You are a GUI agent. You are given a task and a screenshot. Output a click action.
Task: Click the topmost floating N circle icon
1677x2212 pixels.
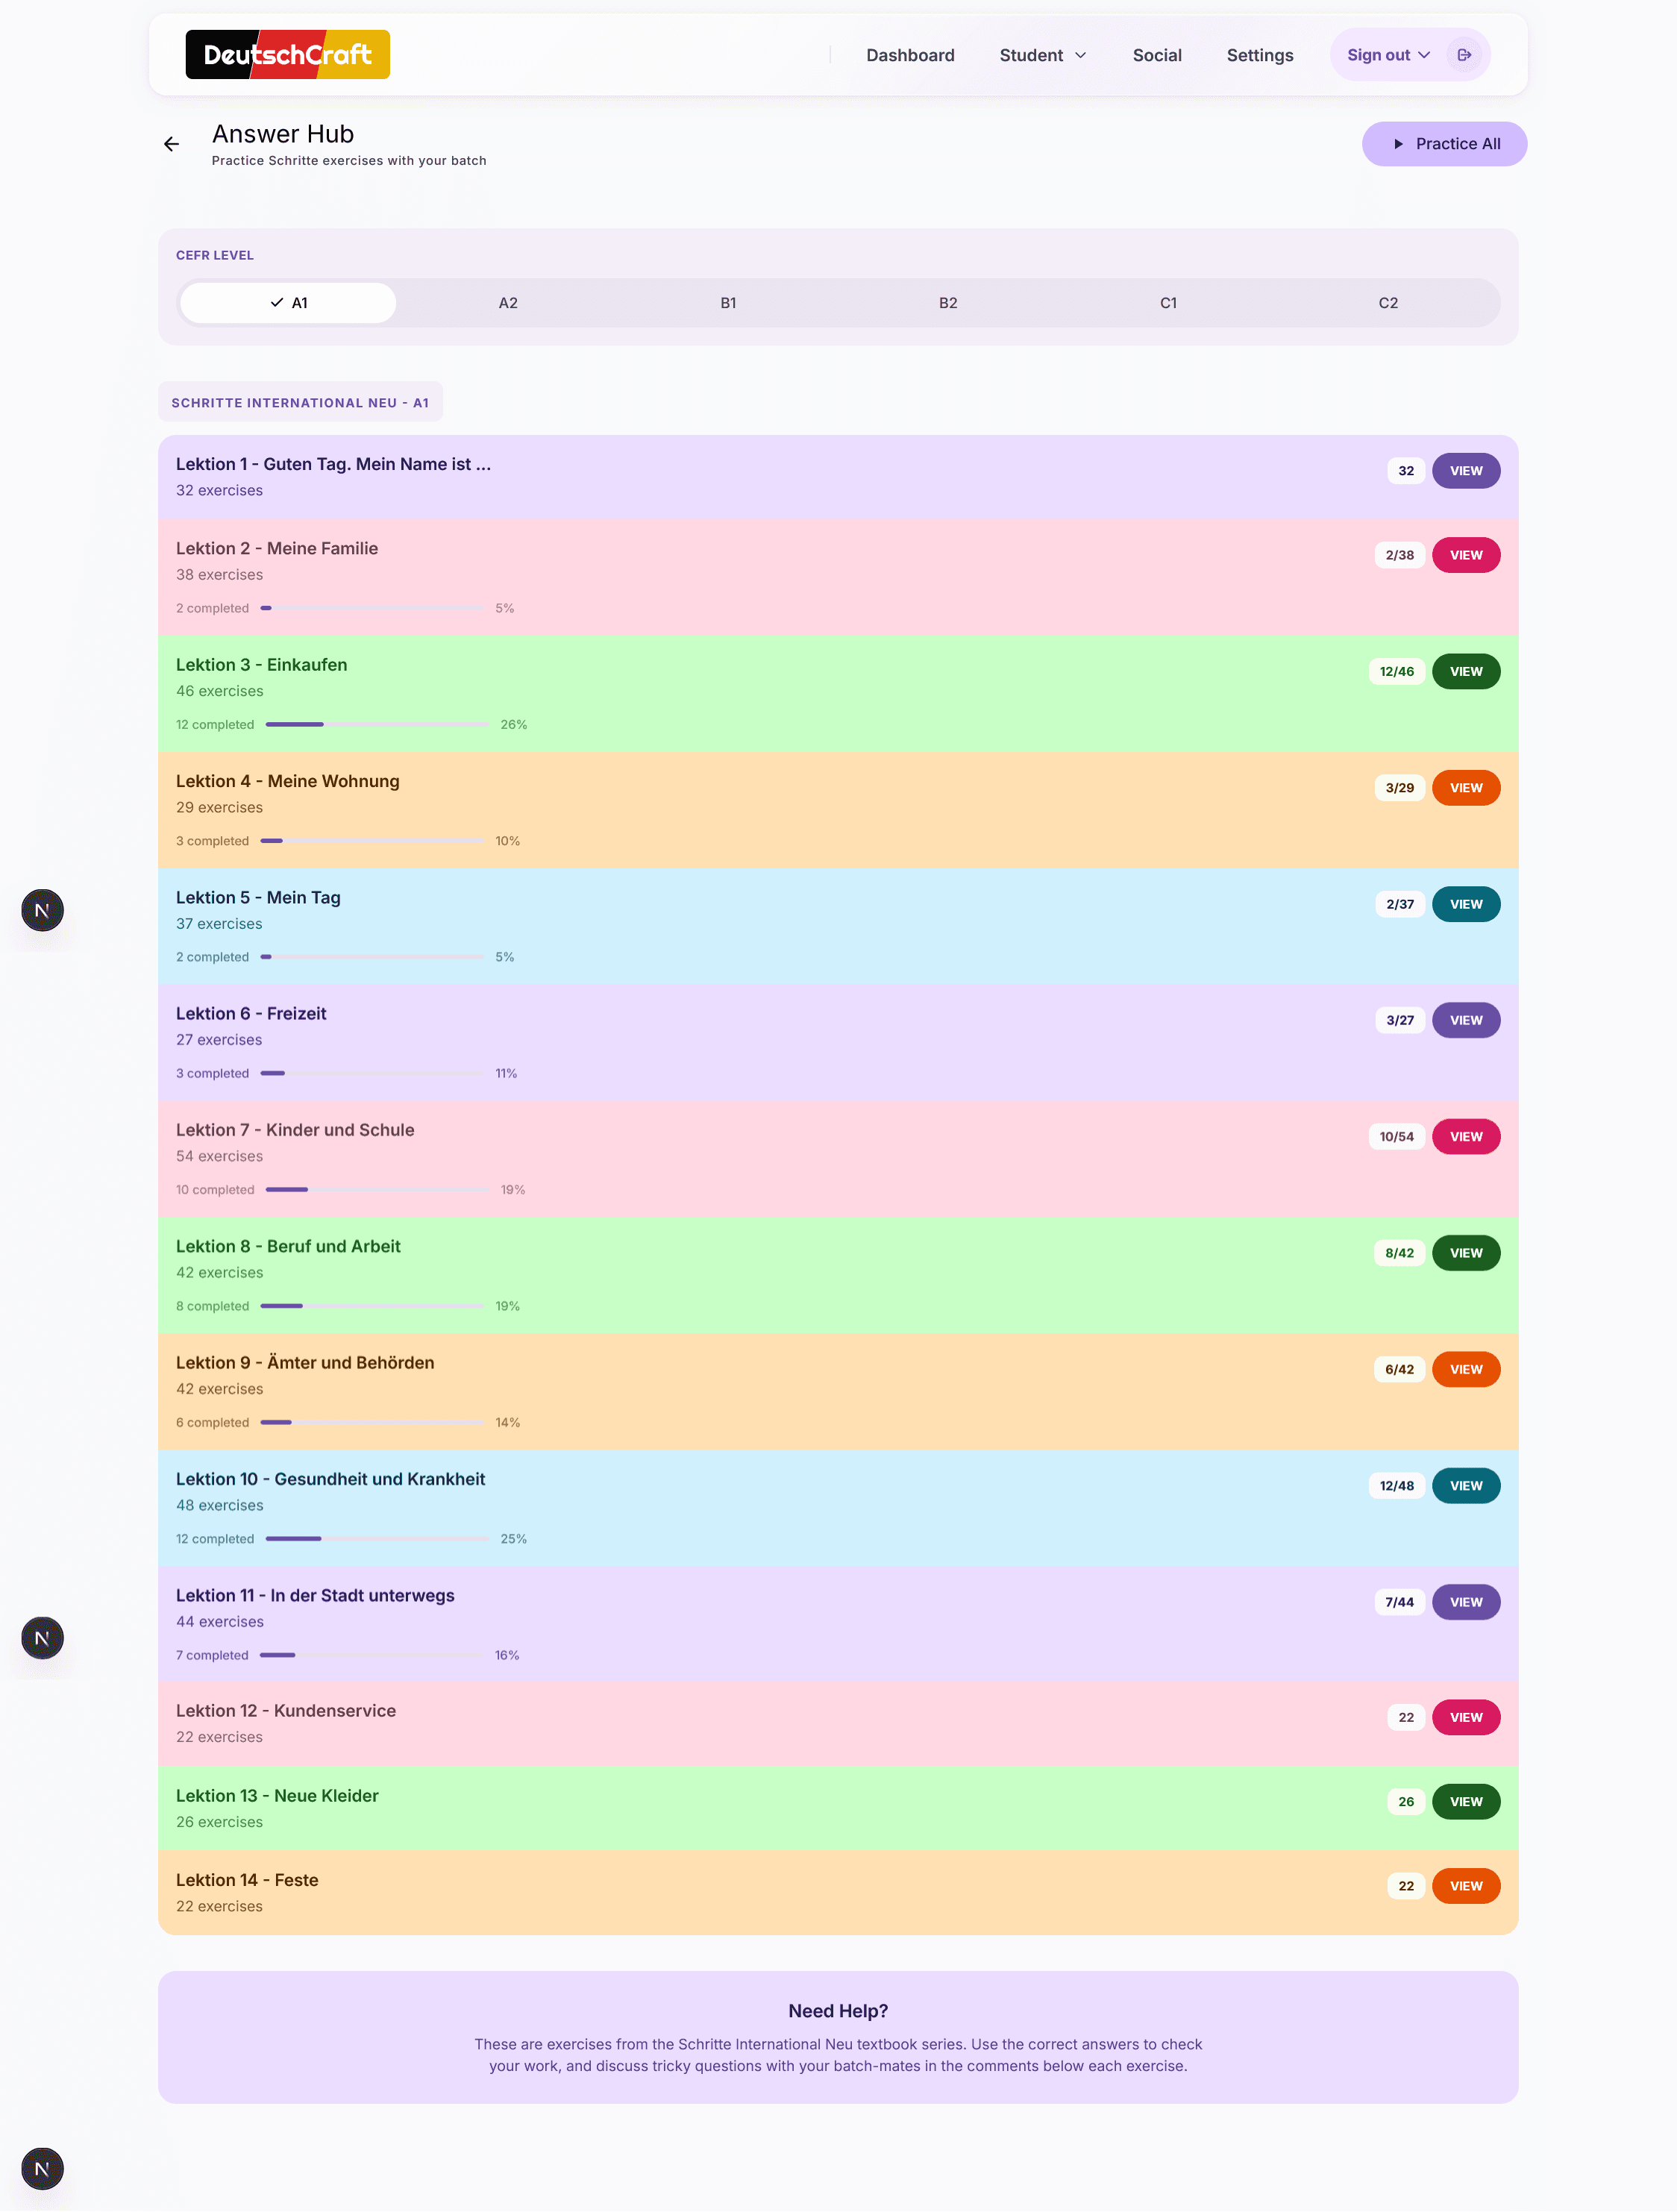[41, 910]
